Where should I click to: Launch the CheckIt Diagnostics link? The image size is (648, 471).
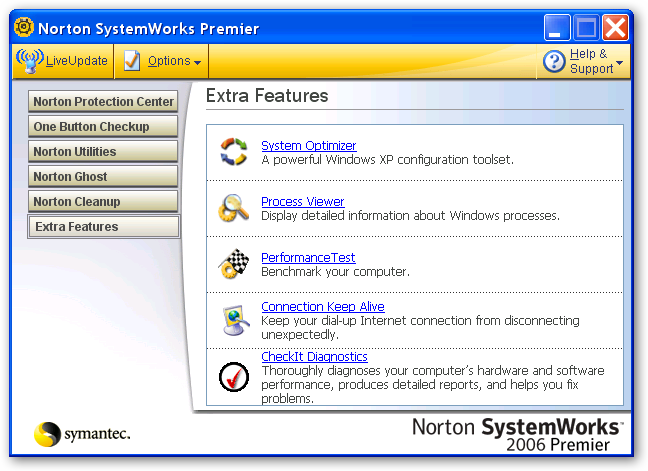(x=314, y=356)
